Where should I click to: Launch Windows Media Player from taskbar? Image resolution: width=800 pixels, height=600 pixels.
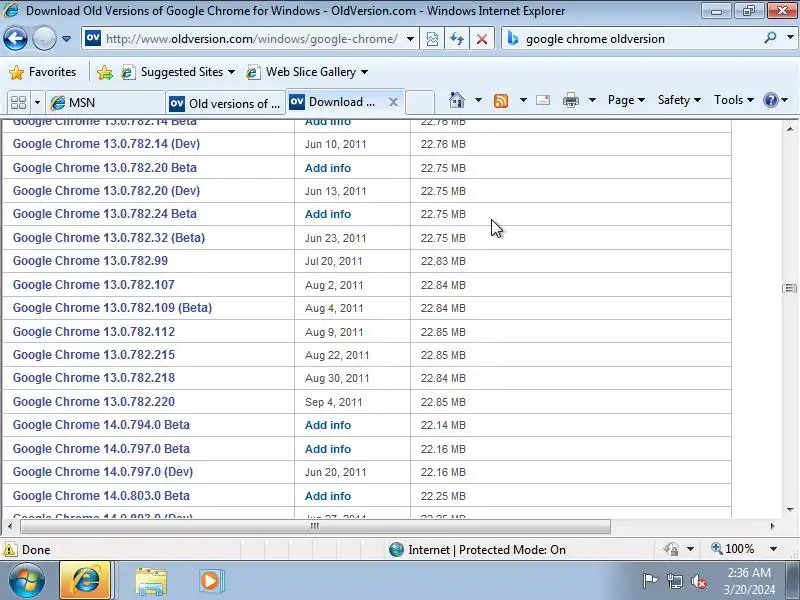pyautogui.click(x=210, y=581)
